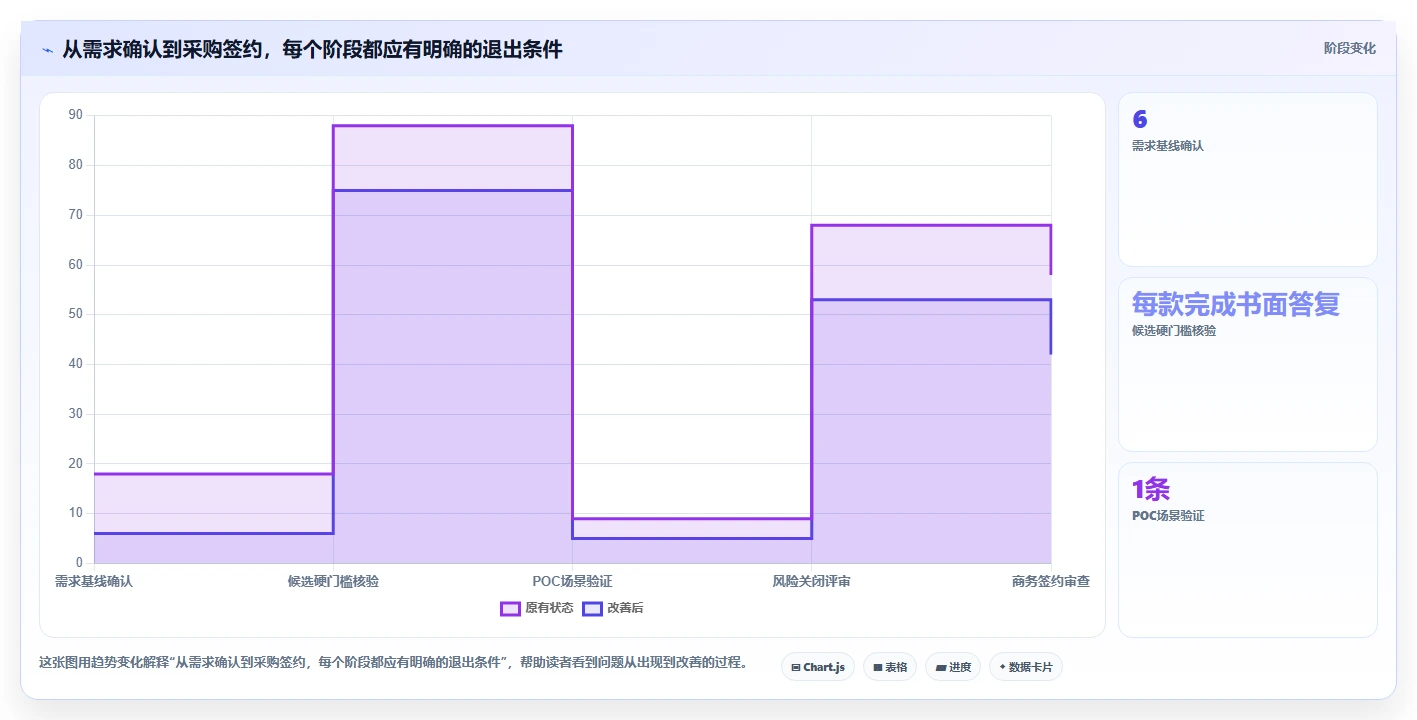Click the 50 y-axis tick label

click(76, 314)
